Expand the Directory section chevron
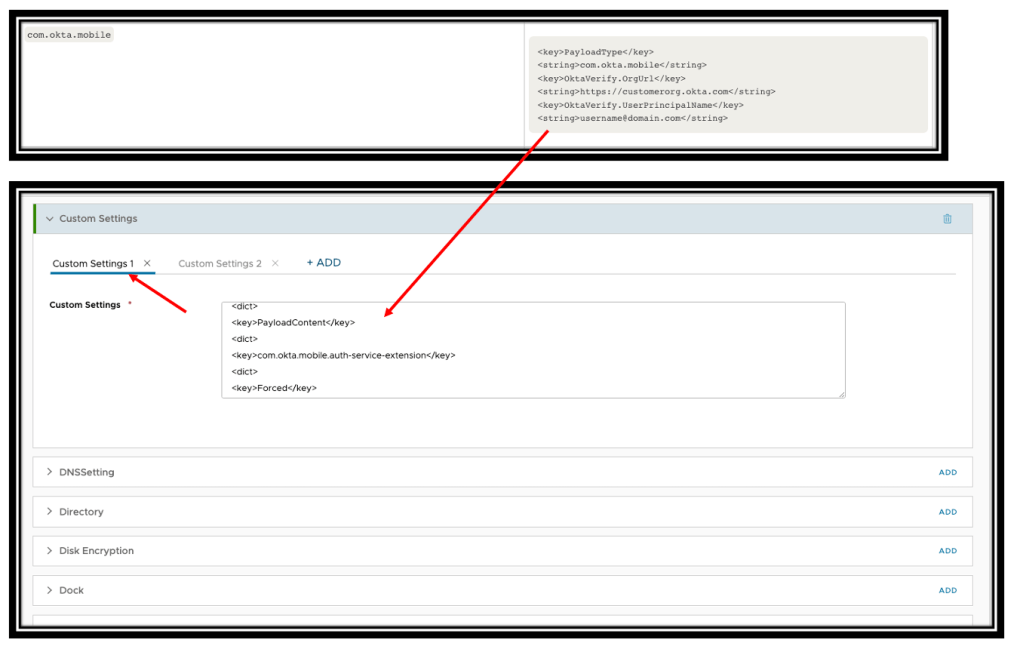The image size is (1023, 649). point(50,512)
